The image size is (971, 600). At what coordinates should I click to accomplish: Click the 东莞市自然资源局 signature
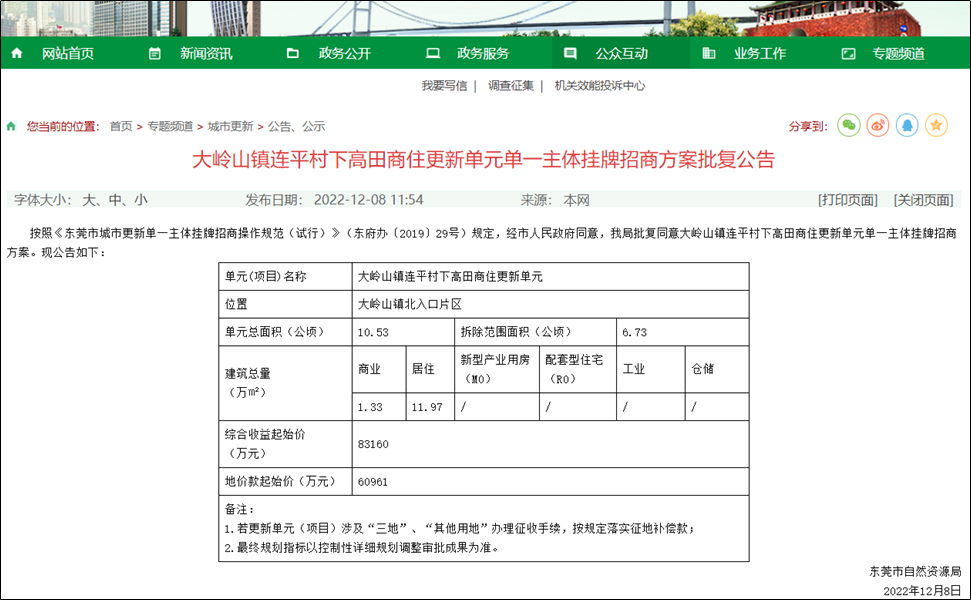(915, 572)
